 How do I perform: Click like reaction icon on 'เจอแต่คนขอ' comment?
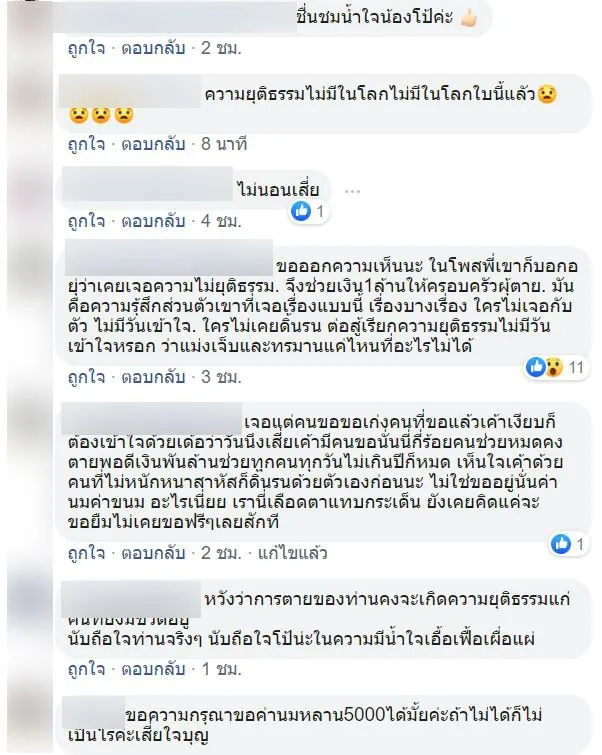[x=561, y=544]
